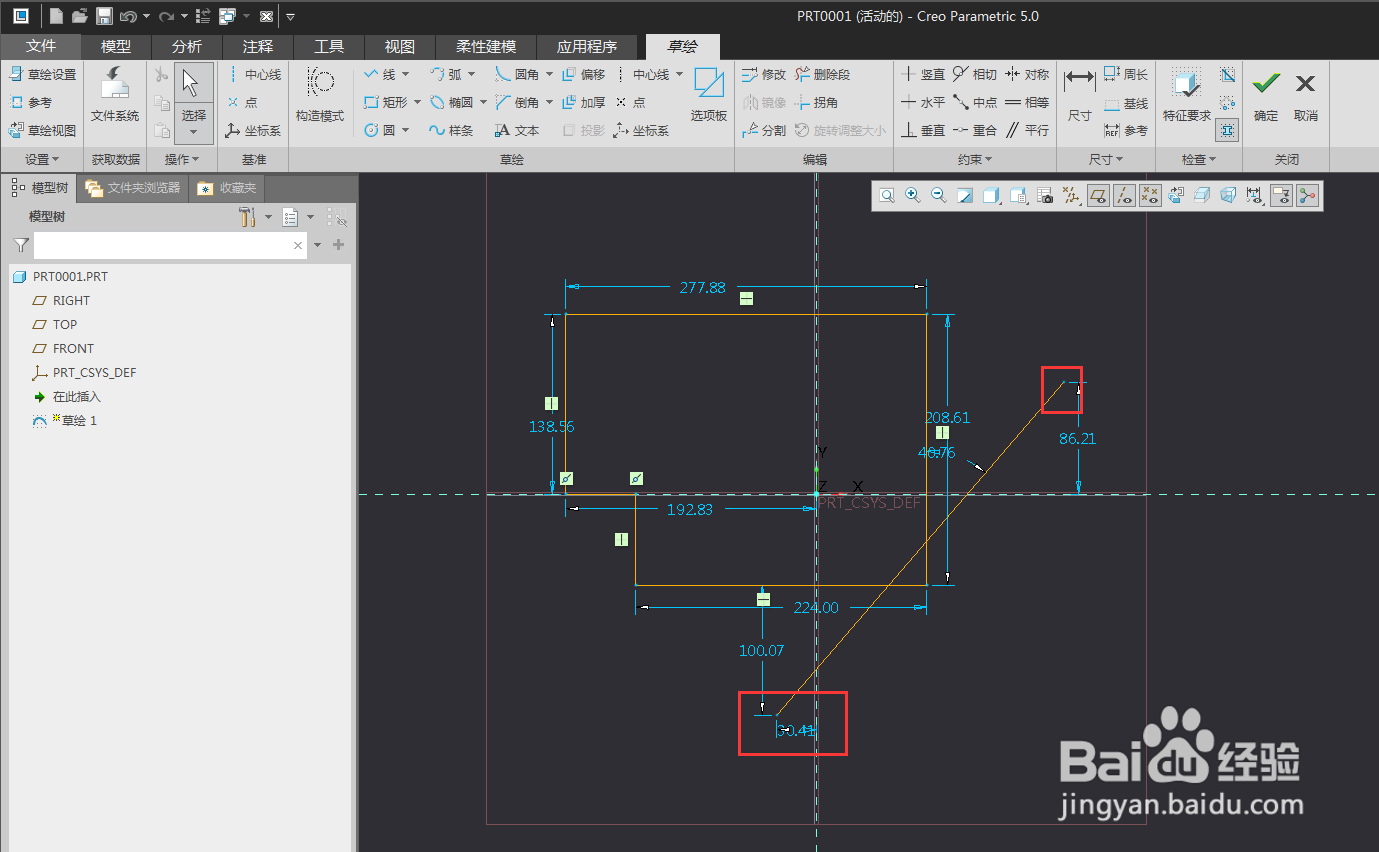Image resolution: width=1379 pixels, height=852 pixels.
Task: Open file using the folder icon
Action: [80, 16]
